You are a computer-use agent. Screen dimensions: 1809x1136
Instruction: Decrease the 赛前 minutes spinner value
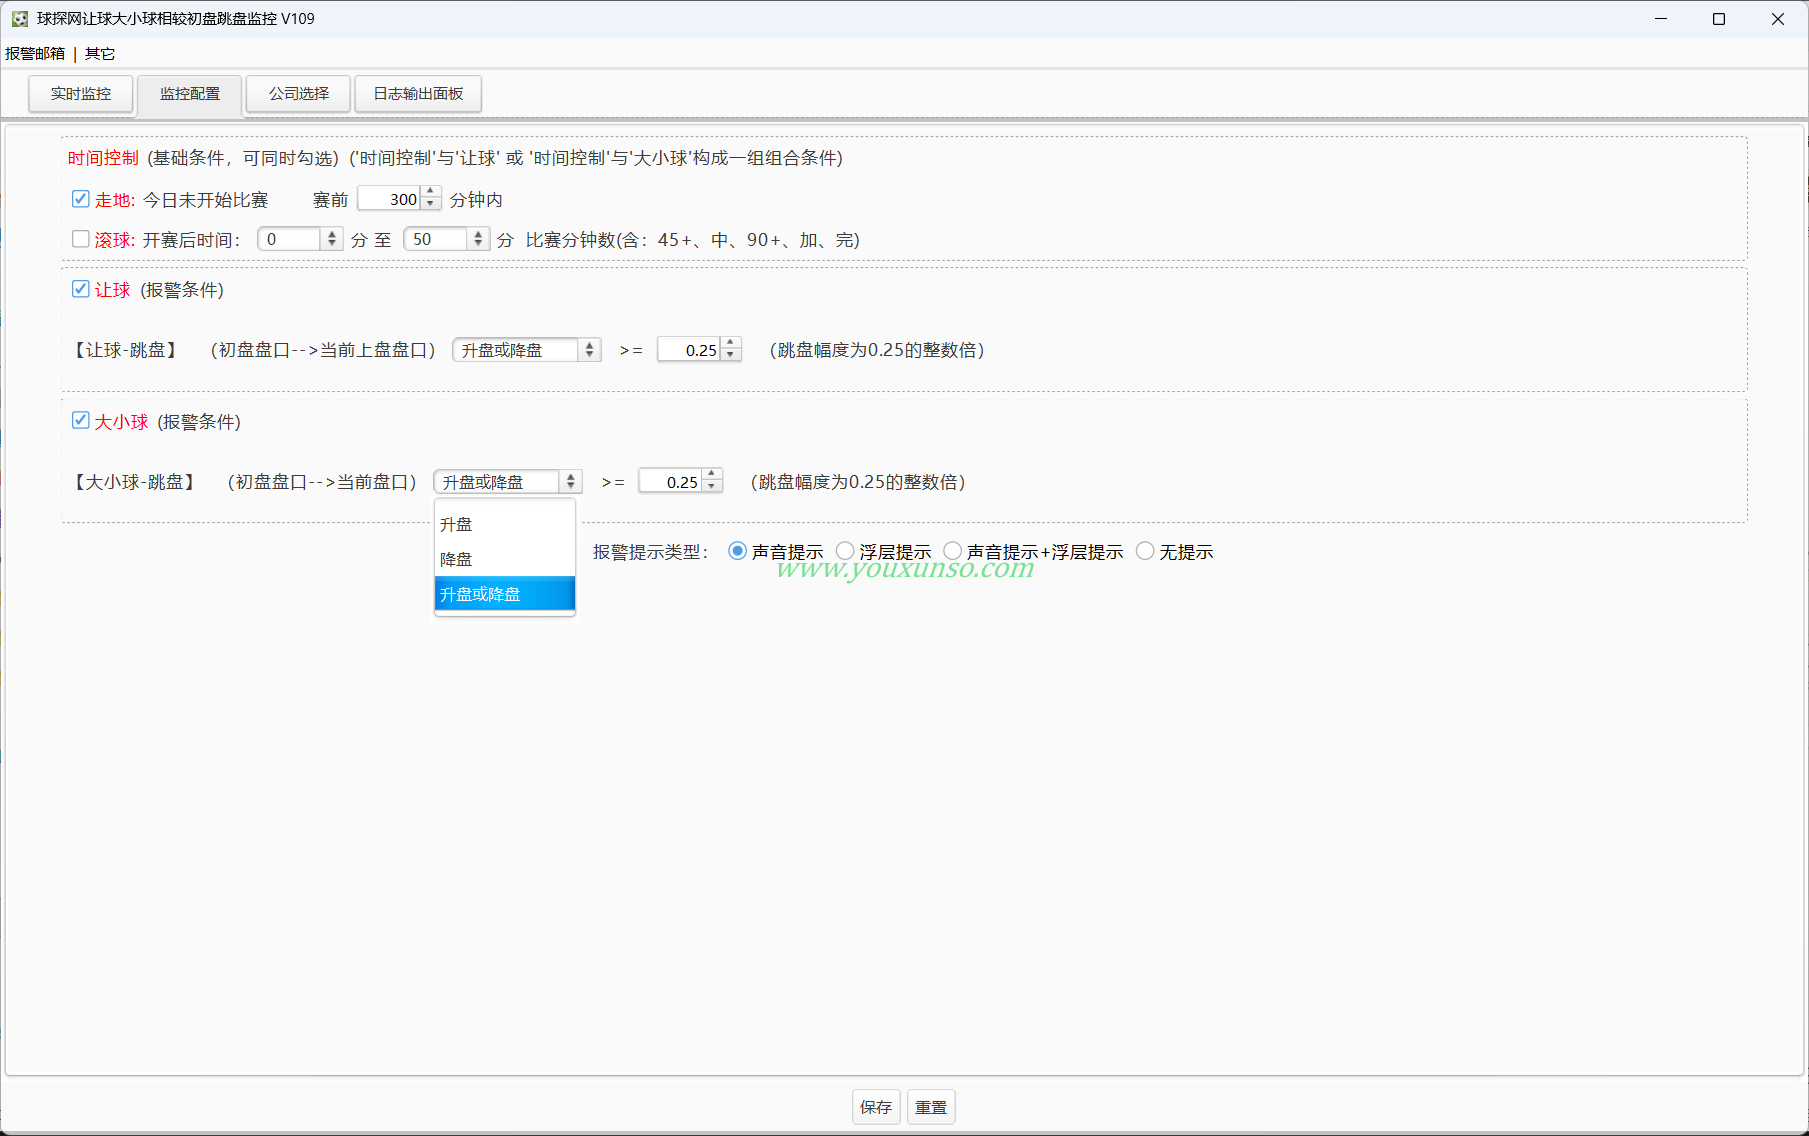tap(431, 205)
